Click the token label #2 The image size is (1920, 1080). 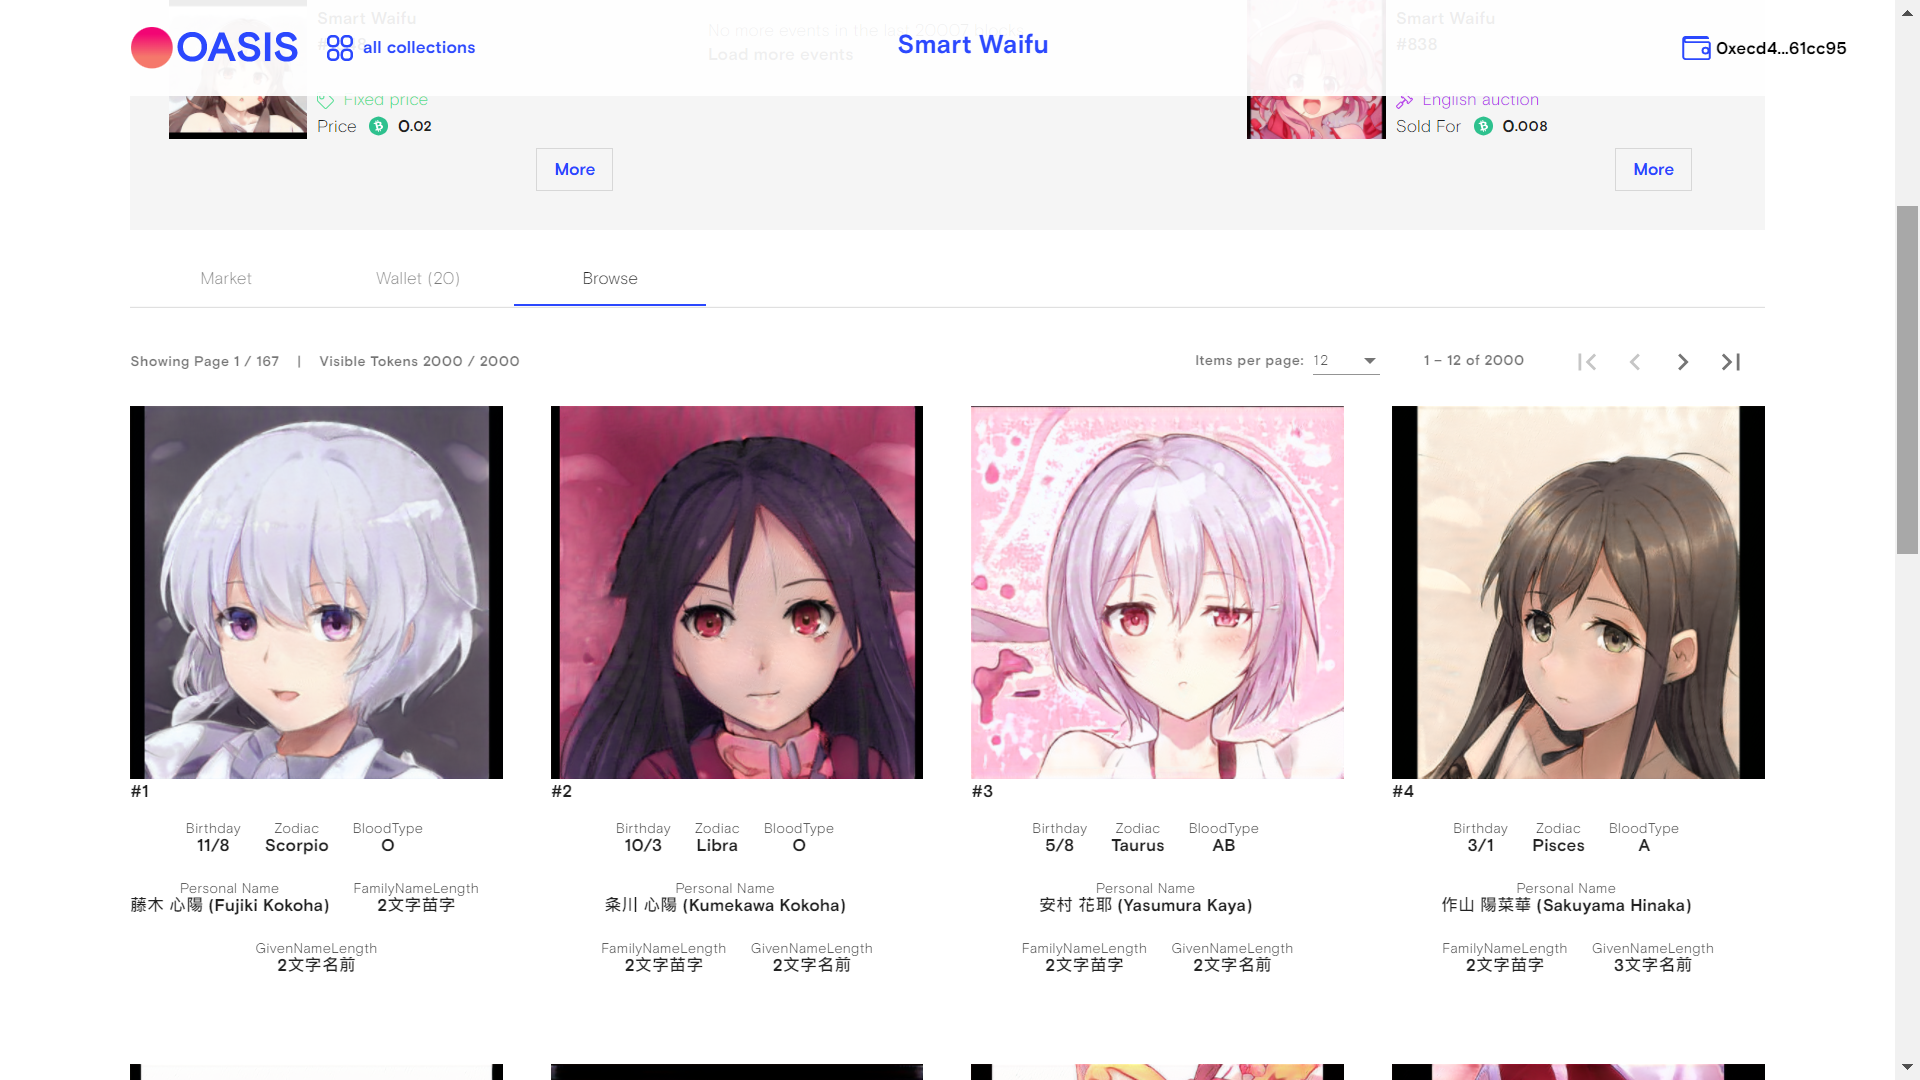(x=562, y=792)
